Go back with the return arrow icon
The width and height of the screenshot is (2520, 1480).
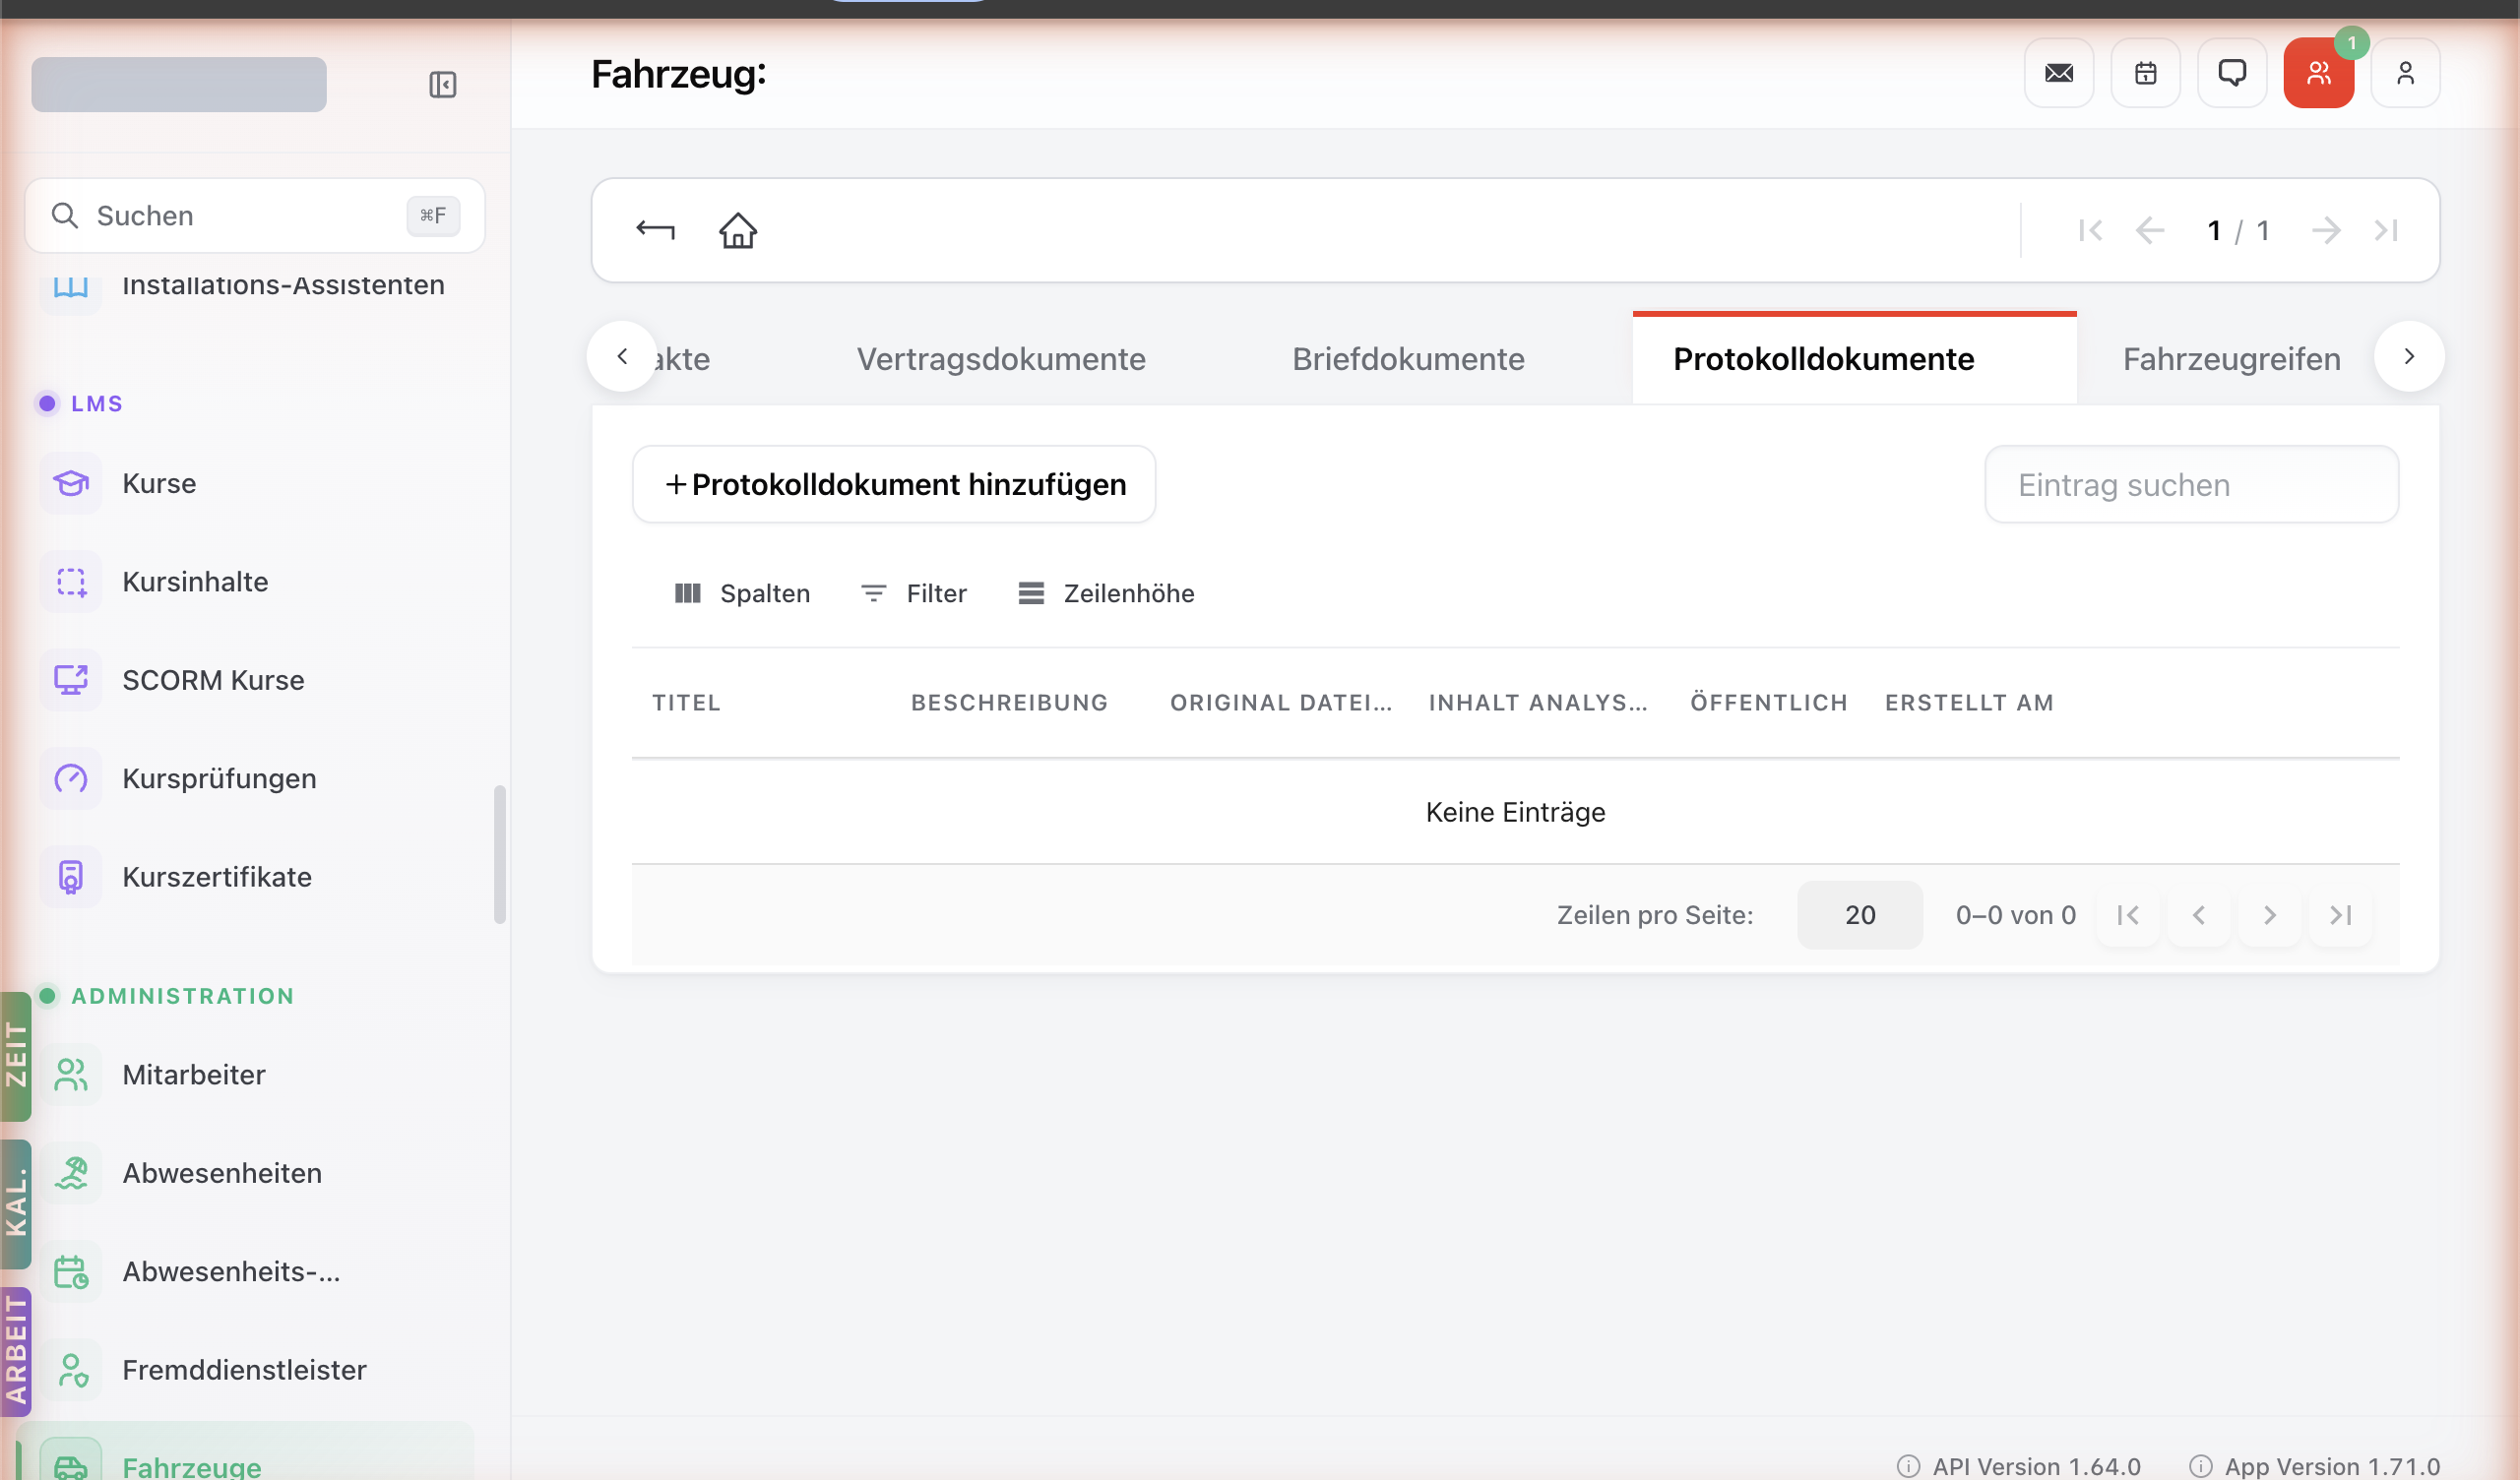pyautogui.click(x=656, y=230)
